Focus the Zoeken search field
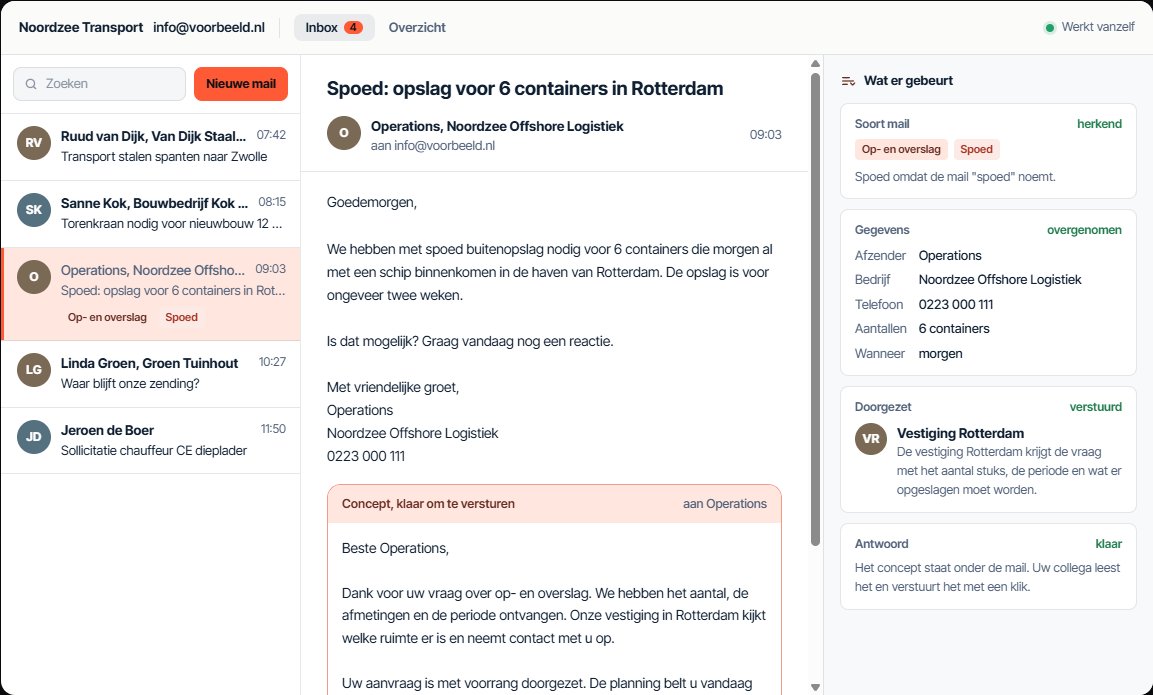1153x695 pixels. tap(99, 84)
